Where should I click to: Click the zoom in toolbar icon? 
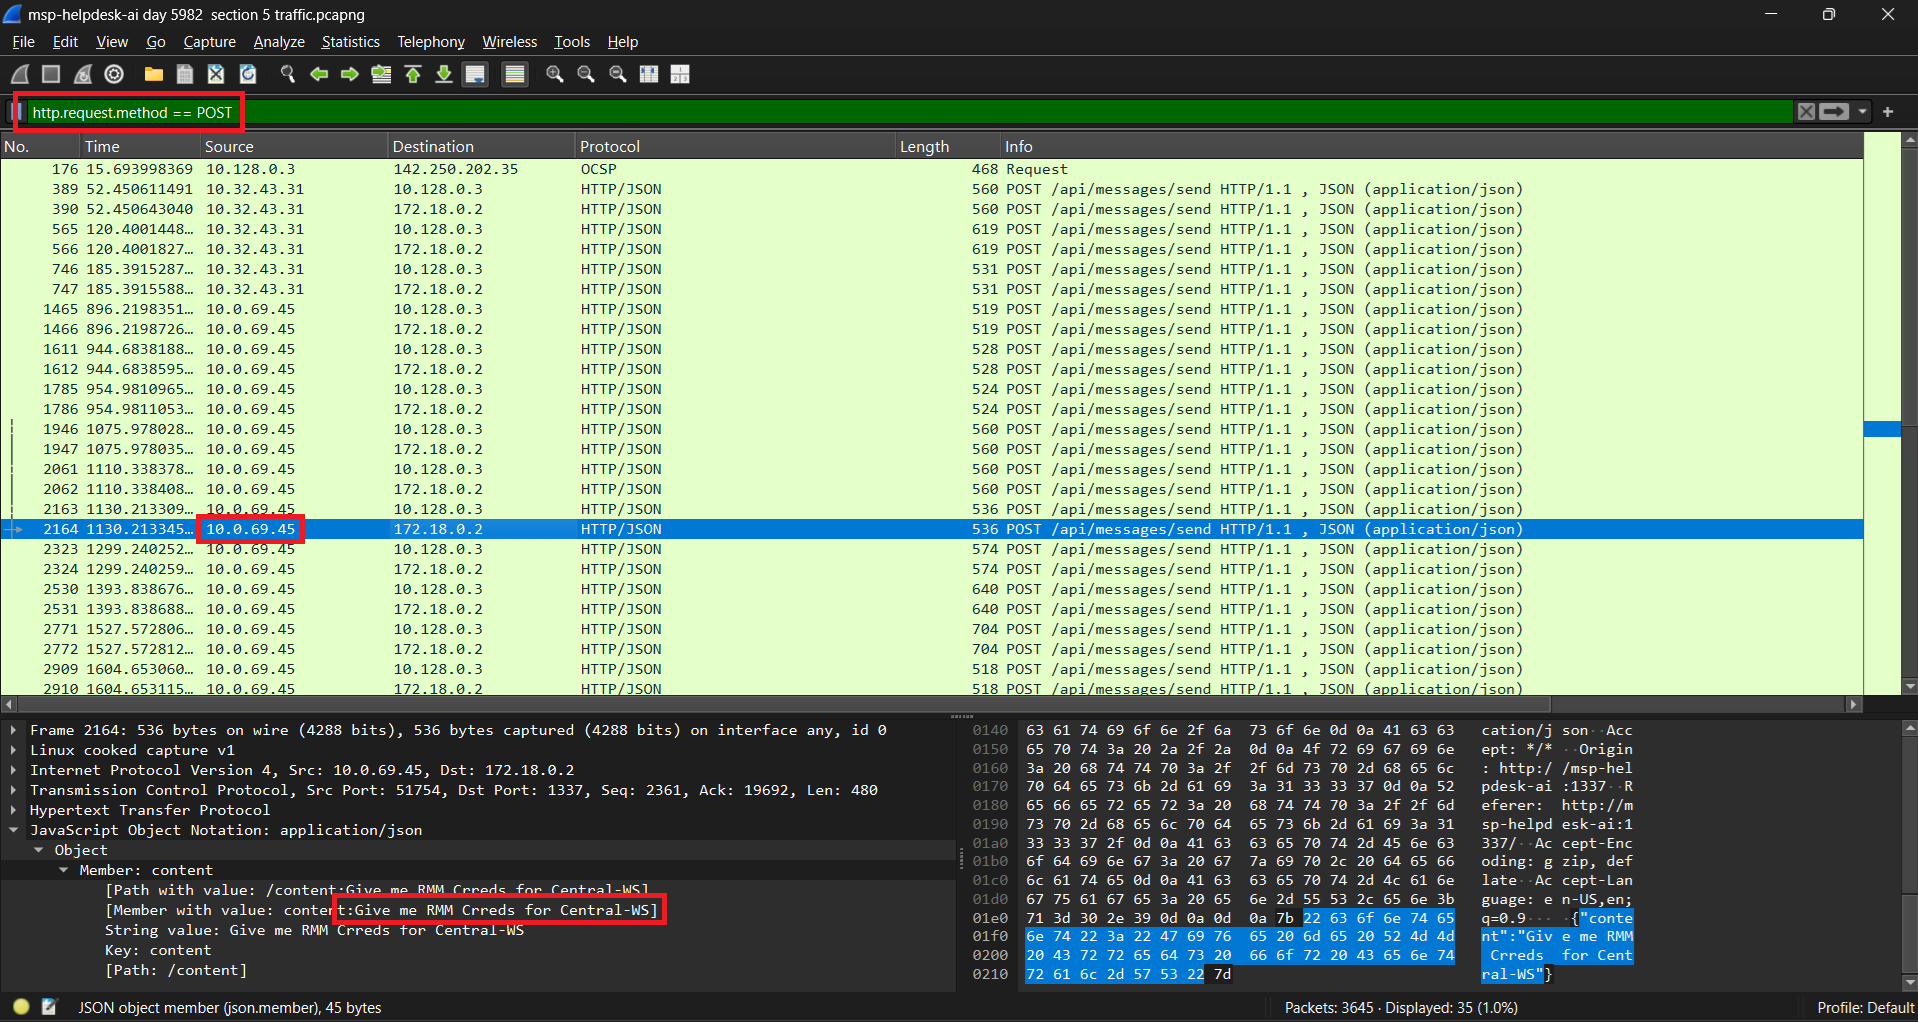click(x=554, y=74)
